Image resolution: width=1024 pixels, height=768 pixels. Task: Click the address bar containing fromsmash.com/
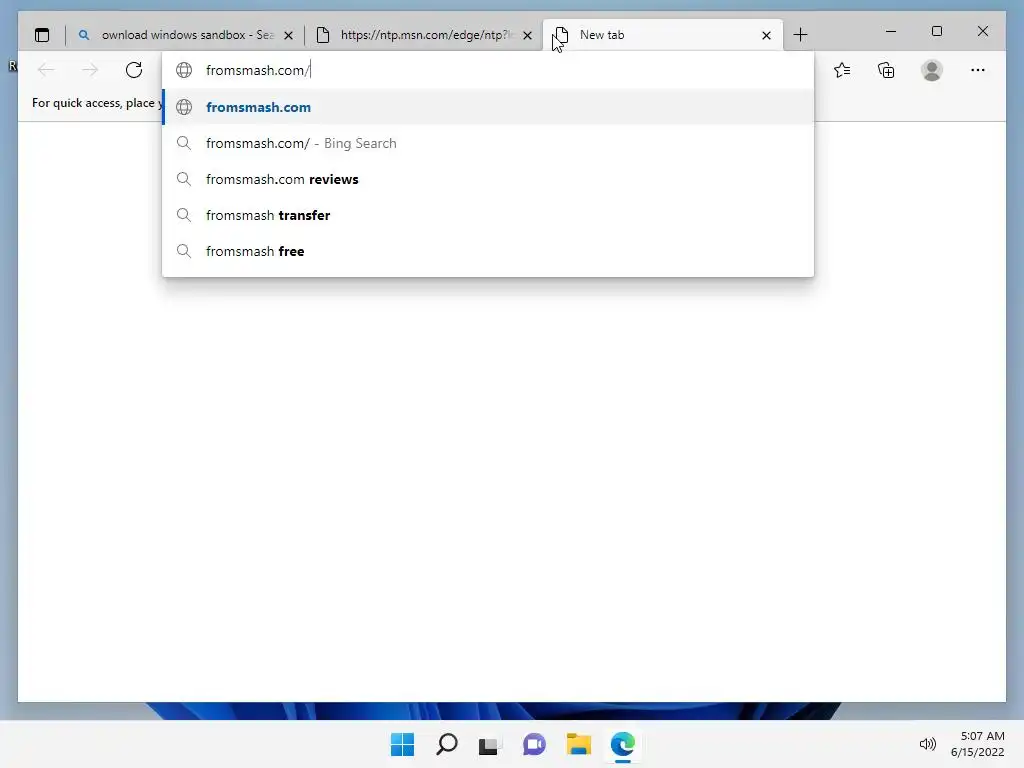[488, 70]
